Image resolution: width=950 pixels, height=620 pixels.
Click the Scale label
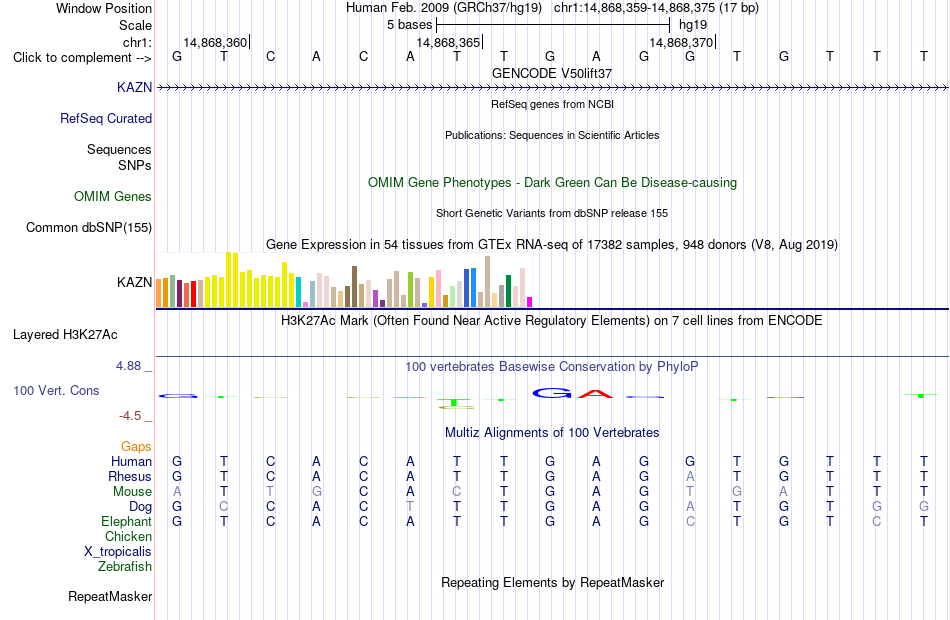(x=136, y=25)
